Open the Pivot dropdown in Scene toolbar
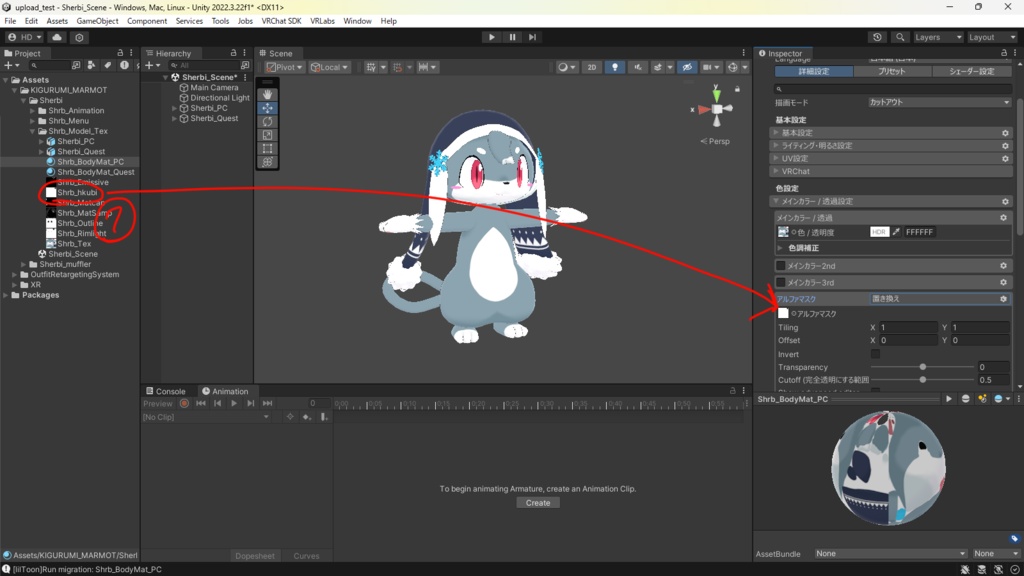Viewport: 1024px width, 576px height. (x=285, y=67)
